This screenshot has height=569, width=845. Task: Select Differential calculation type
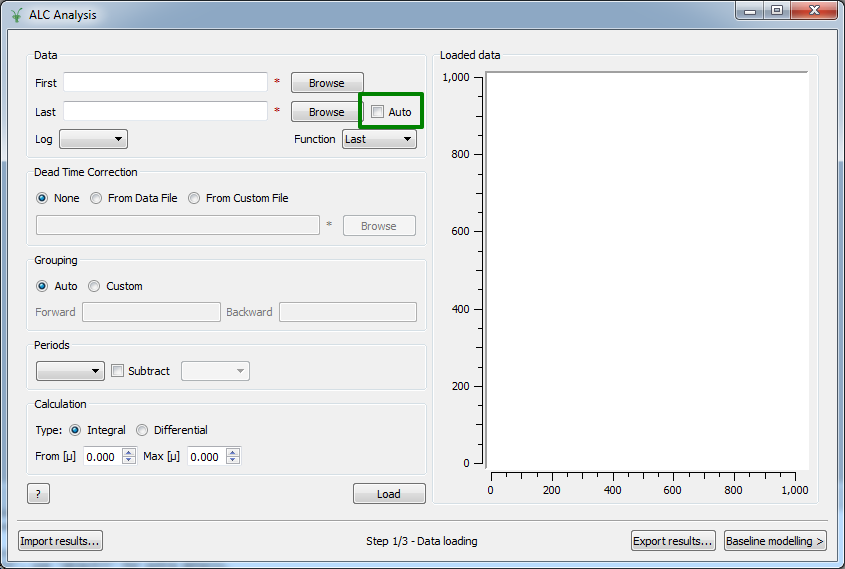143,430
